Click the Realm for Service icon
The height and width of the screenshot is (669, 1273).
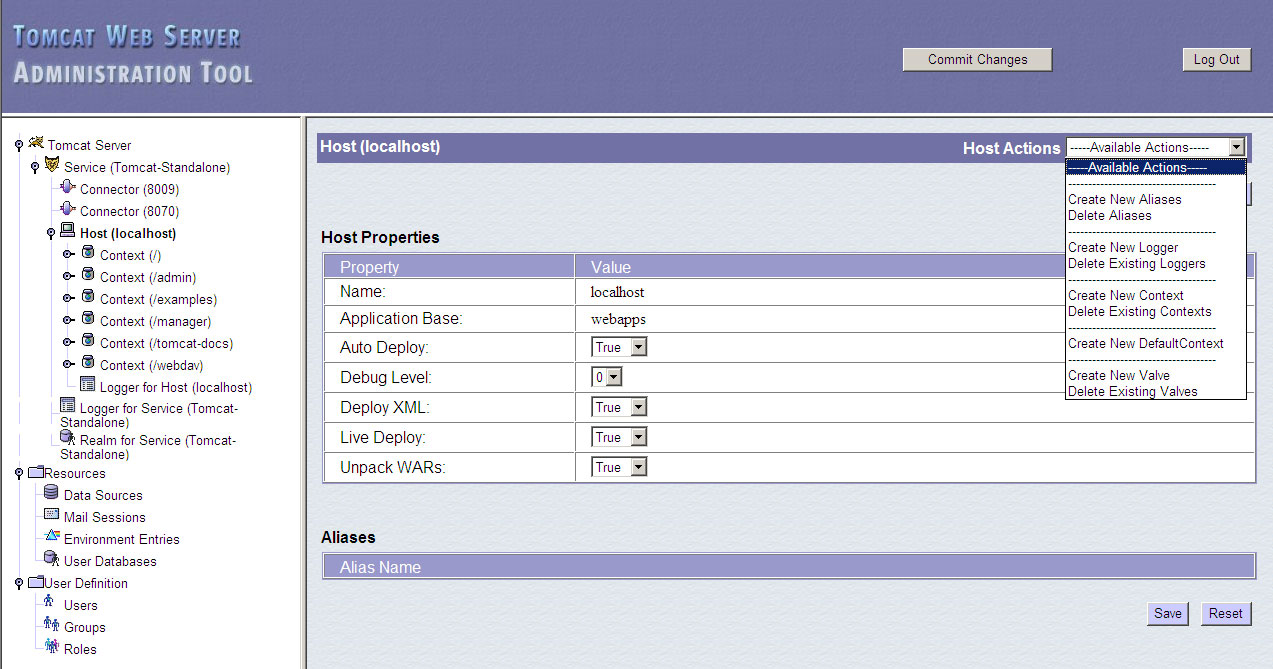click(67, 437)
